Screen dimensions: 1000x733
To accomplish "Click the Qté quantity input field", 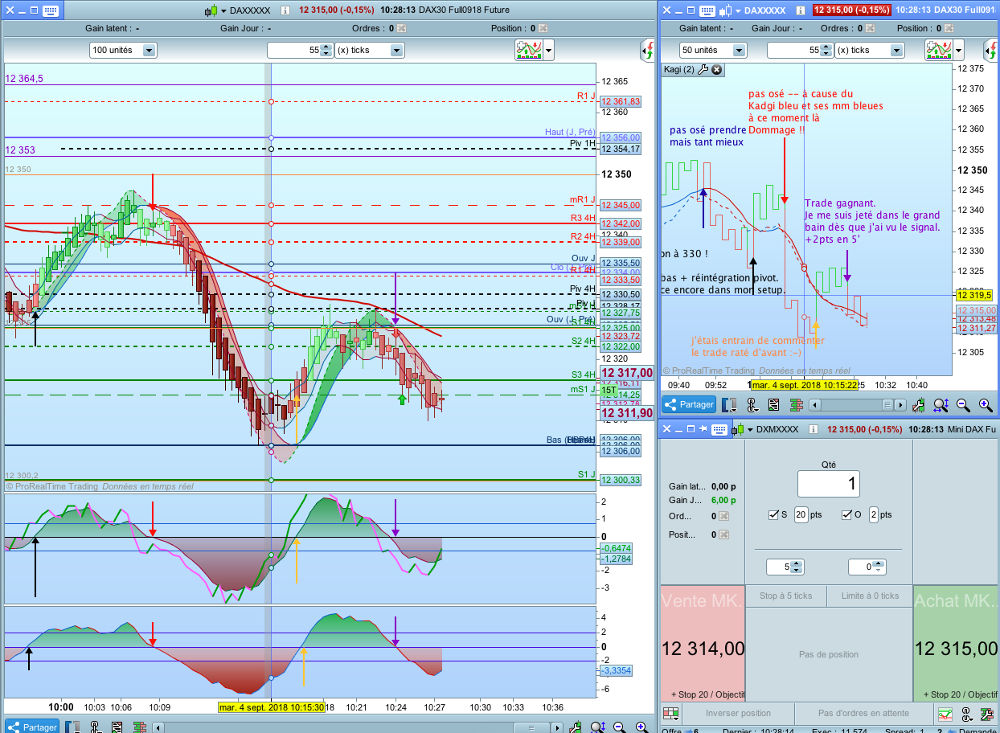I will pos(828,483).
